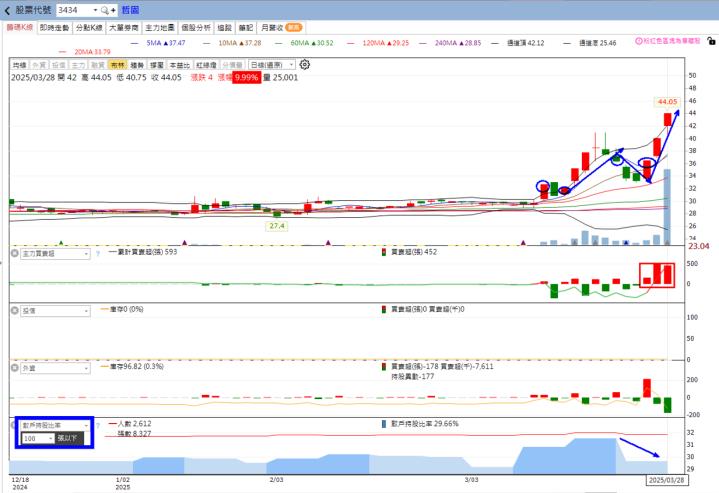Screen dimensions: 719x493
Task: Switch to the 筆記 tab
Action: tap(246, 28)
